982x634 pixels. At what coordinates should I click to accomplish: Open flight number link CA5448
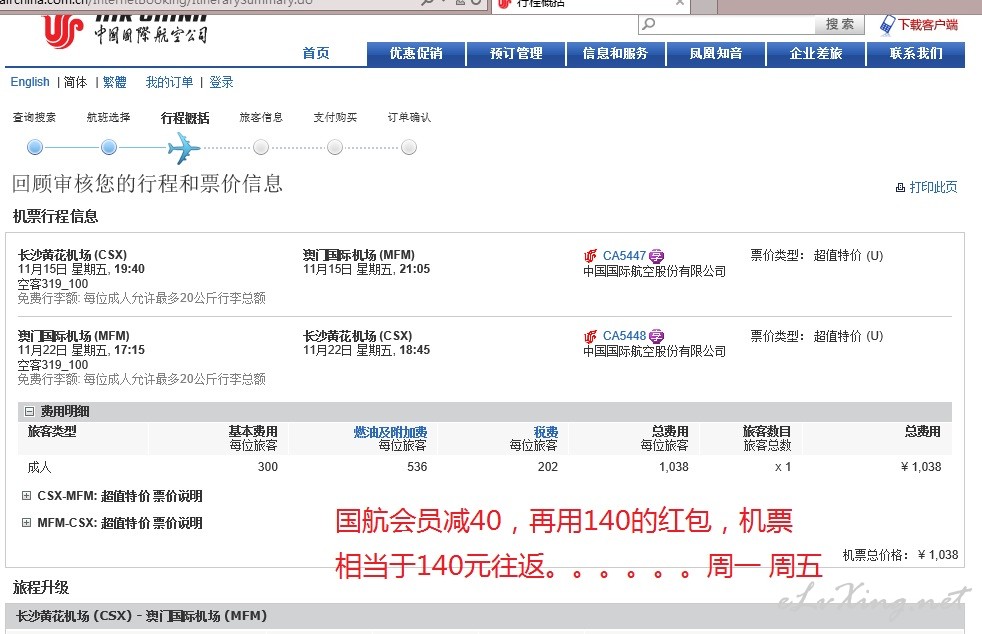click(624, 336)
